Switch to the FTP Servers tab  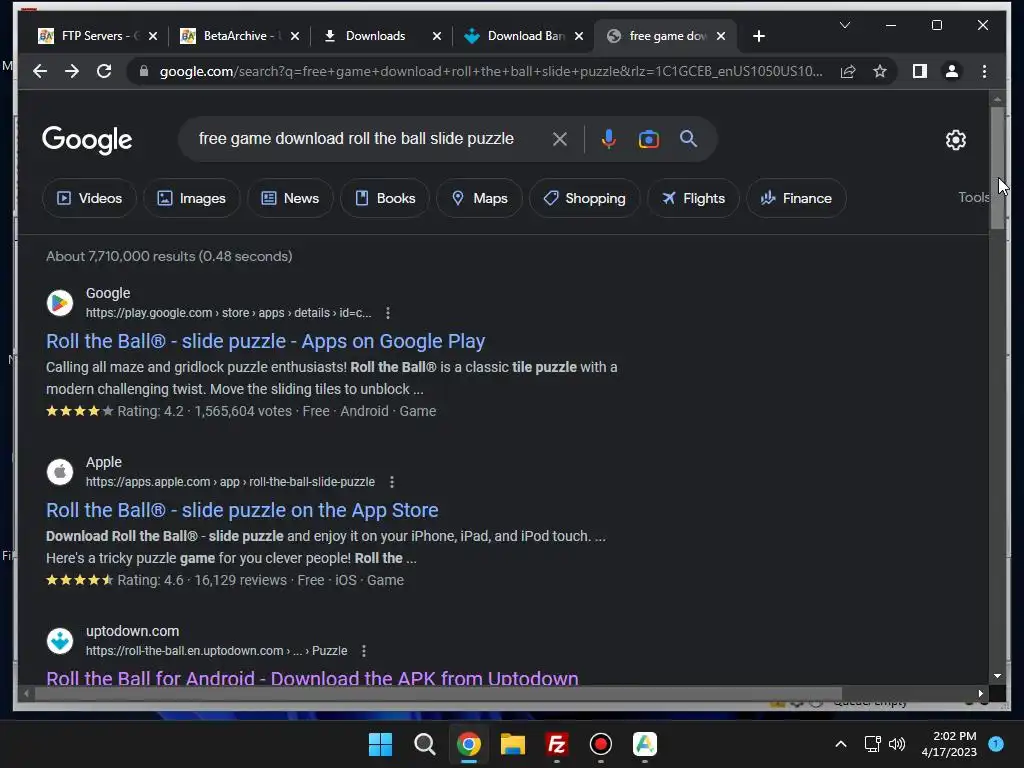[88, 36]
